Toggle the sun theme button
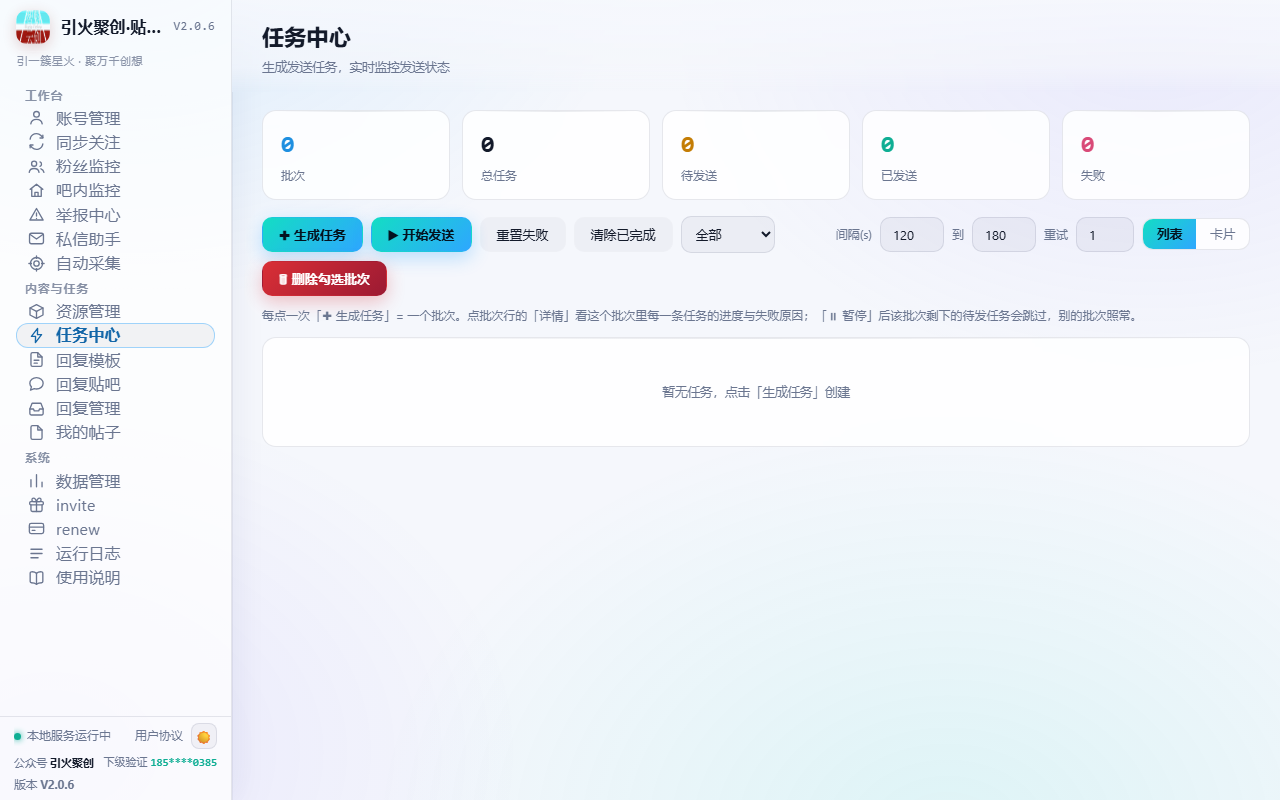The height and width of the screenshot is (800, 1280). pyautogui.click(x=204, y=736)
